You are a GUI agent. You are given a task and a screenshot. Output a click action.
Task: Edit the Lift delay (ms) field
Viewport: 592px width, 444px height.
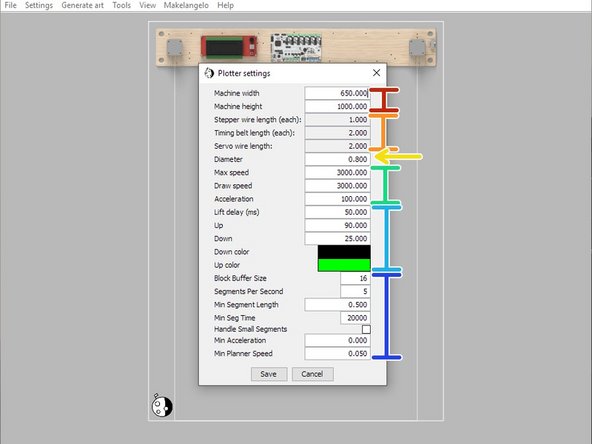(x=337, y=212)
